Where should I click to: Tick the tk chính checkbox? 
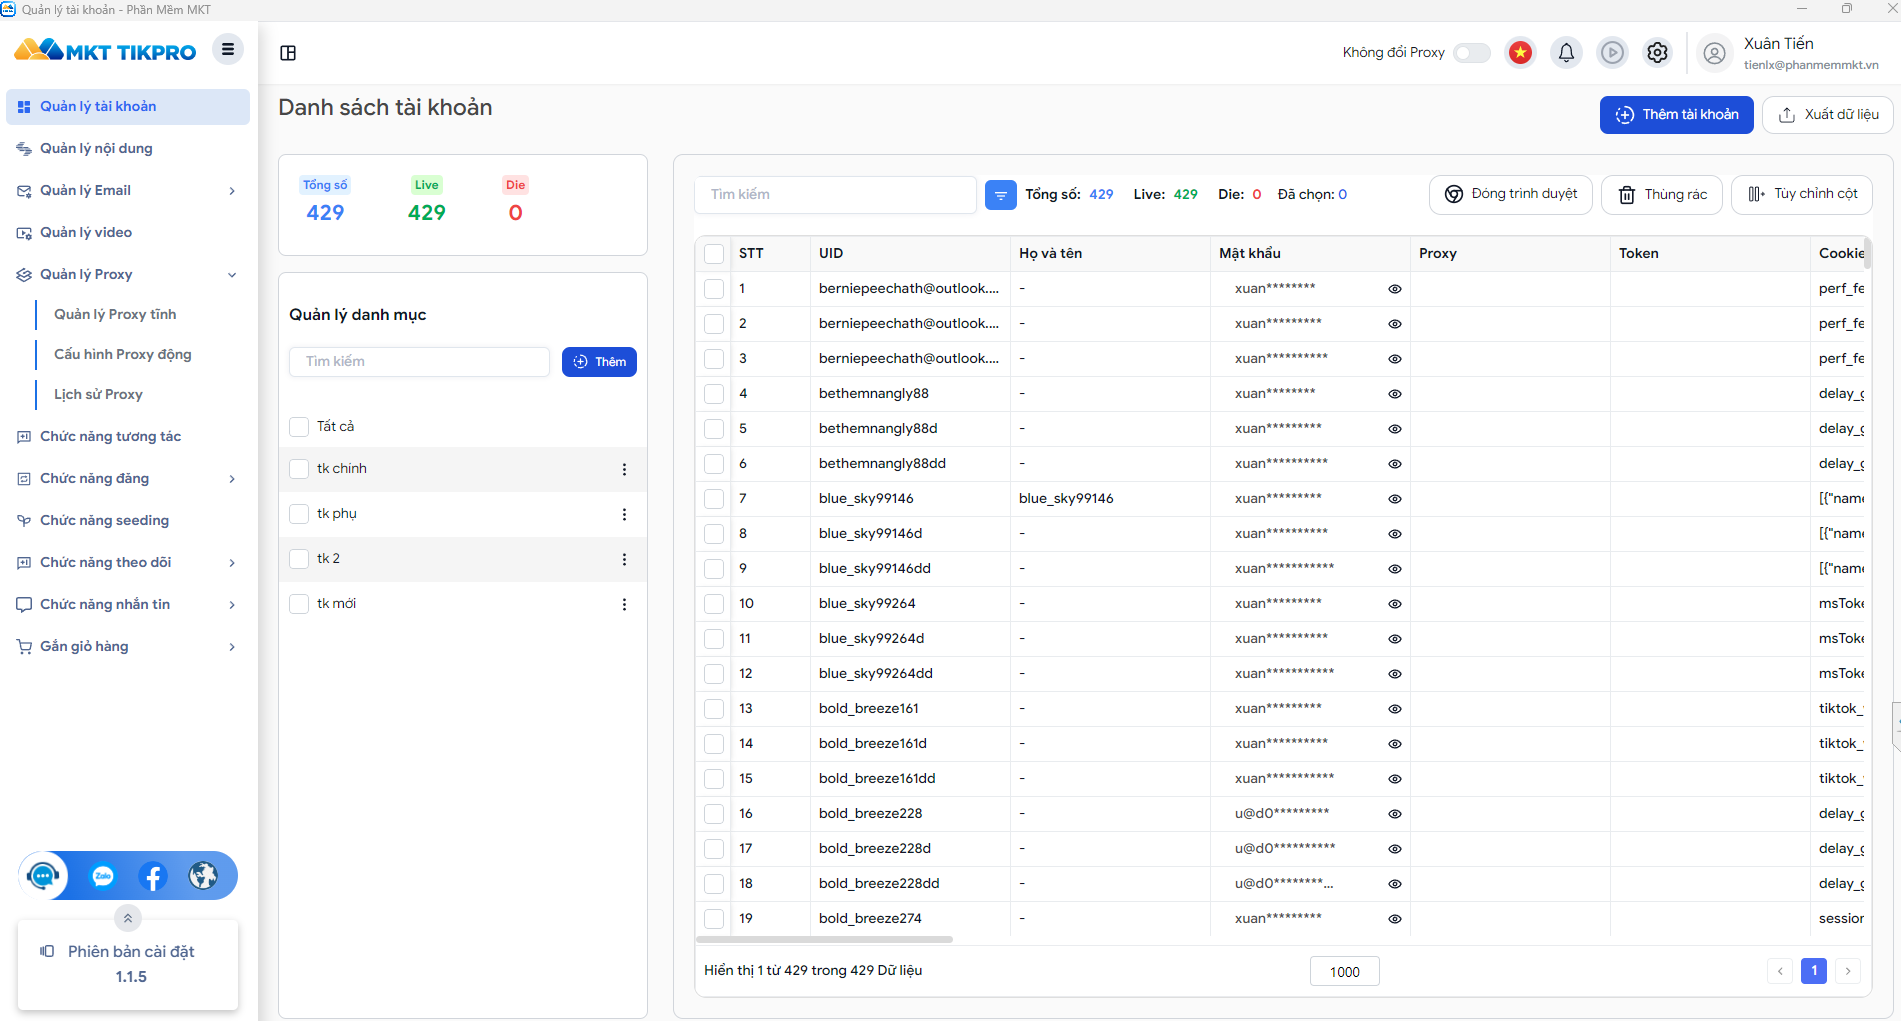(299, 469)
